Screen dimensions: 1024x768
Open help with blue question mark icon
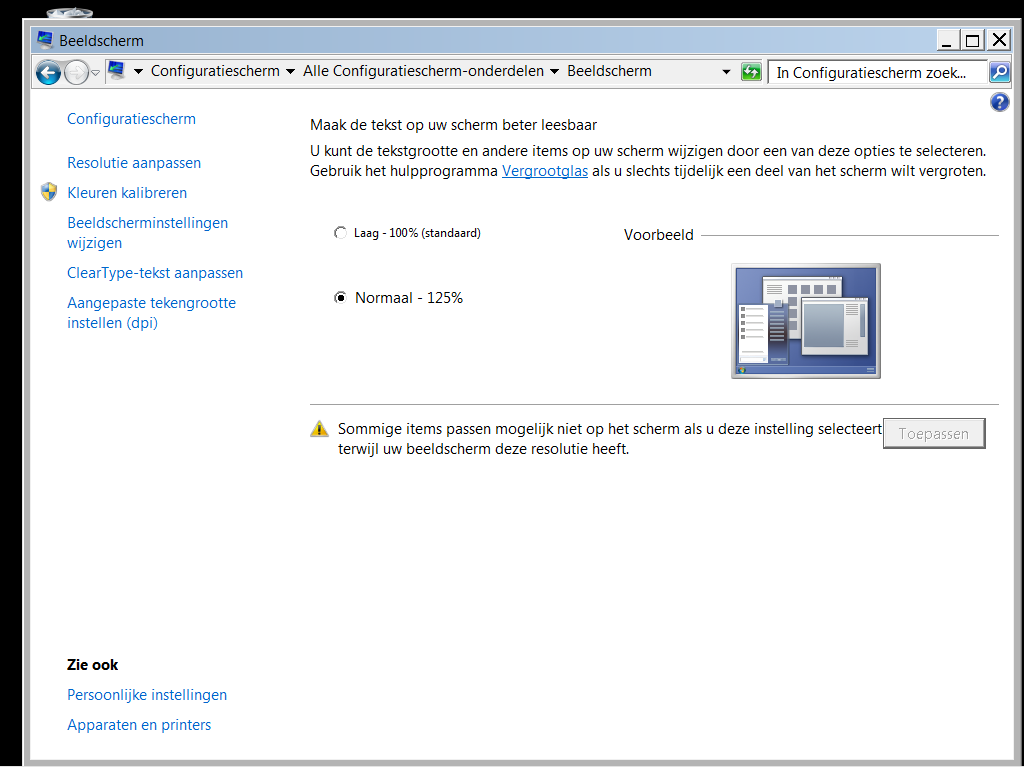999,103
